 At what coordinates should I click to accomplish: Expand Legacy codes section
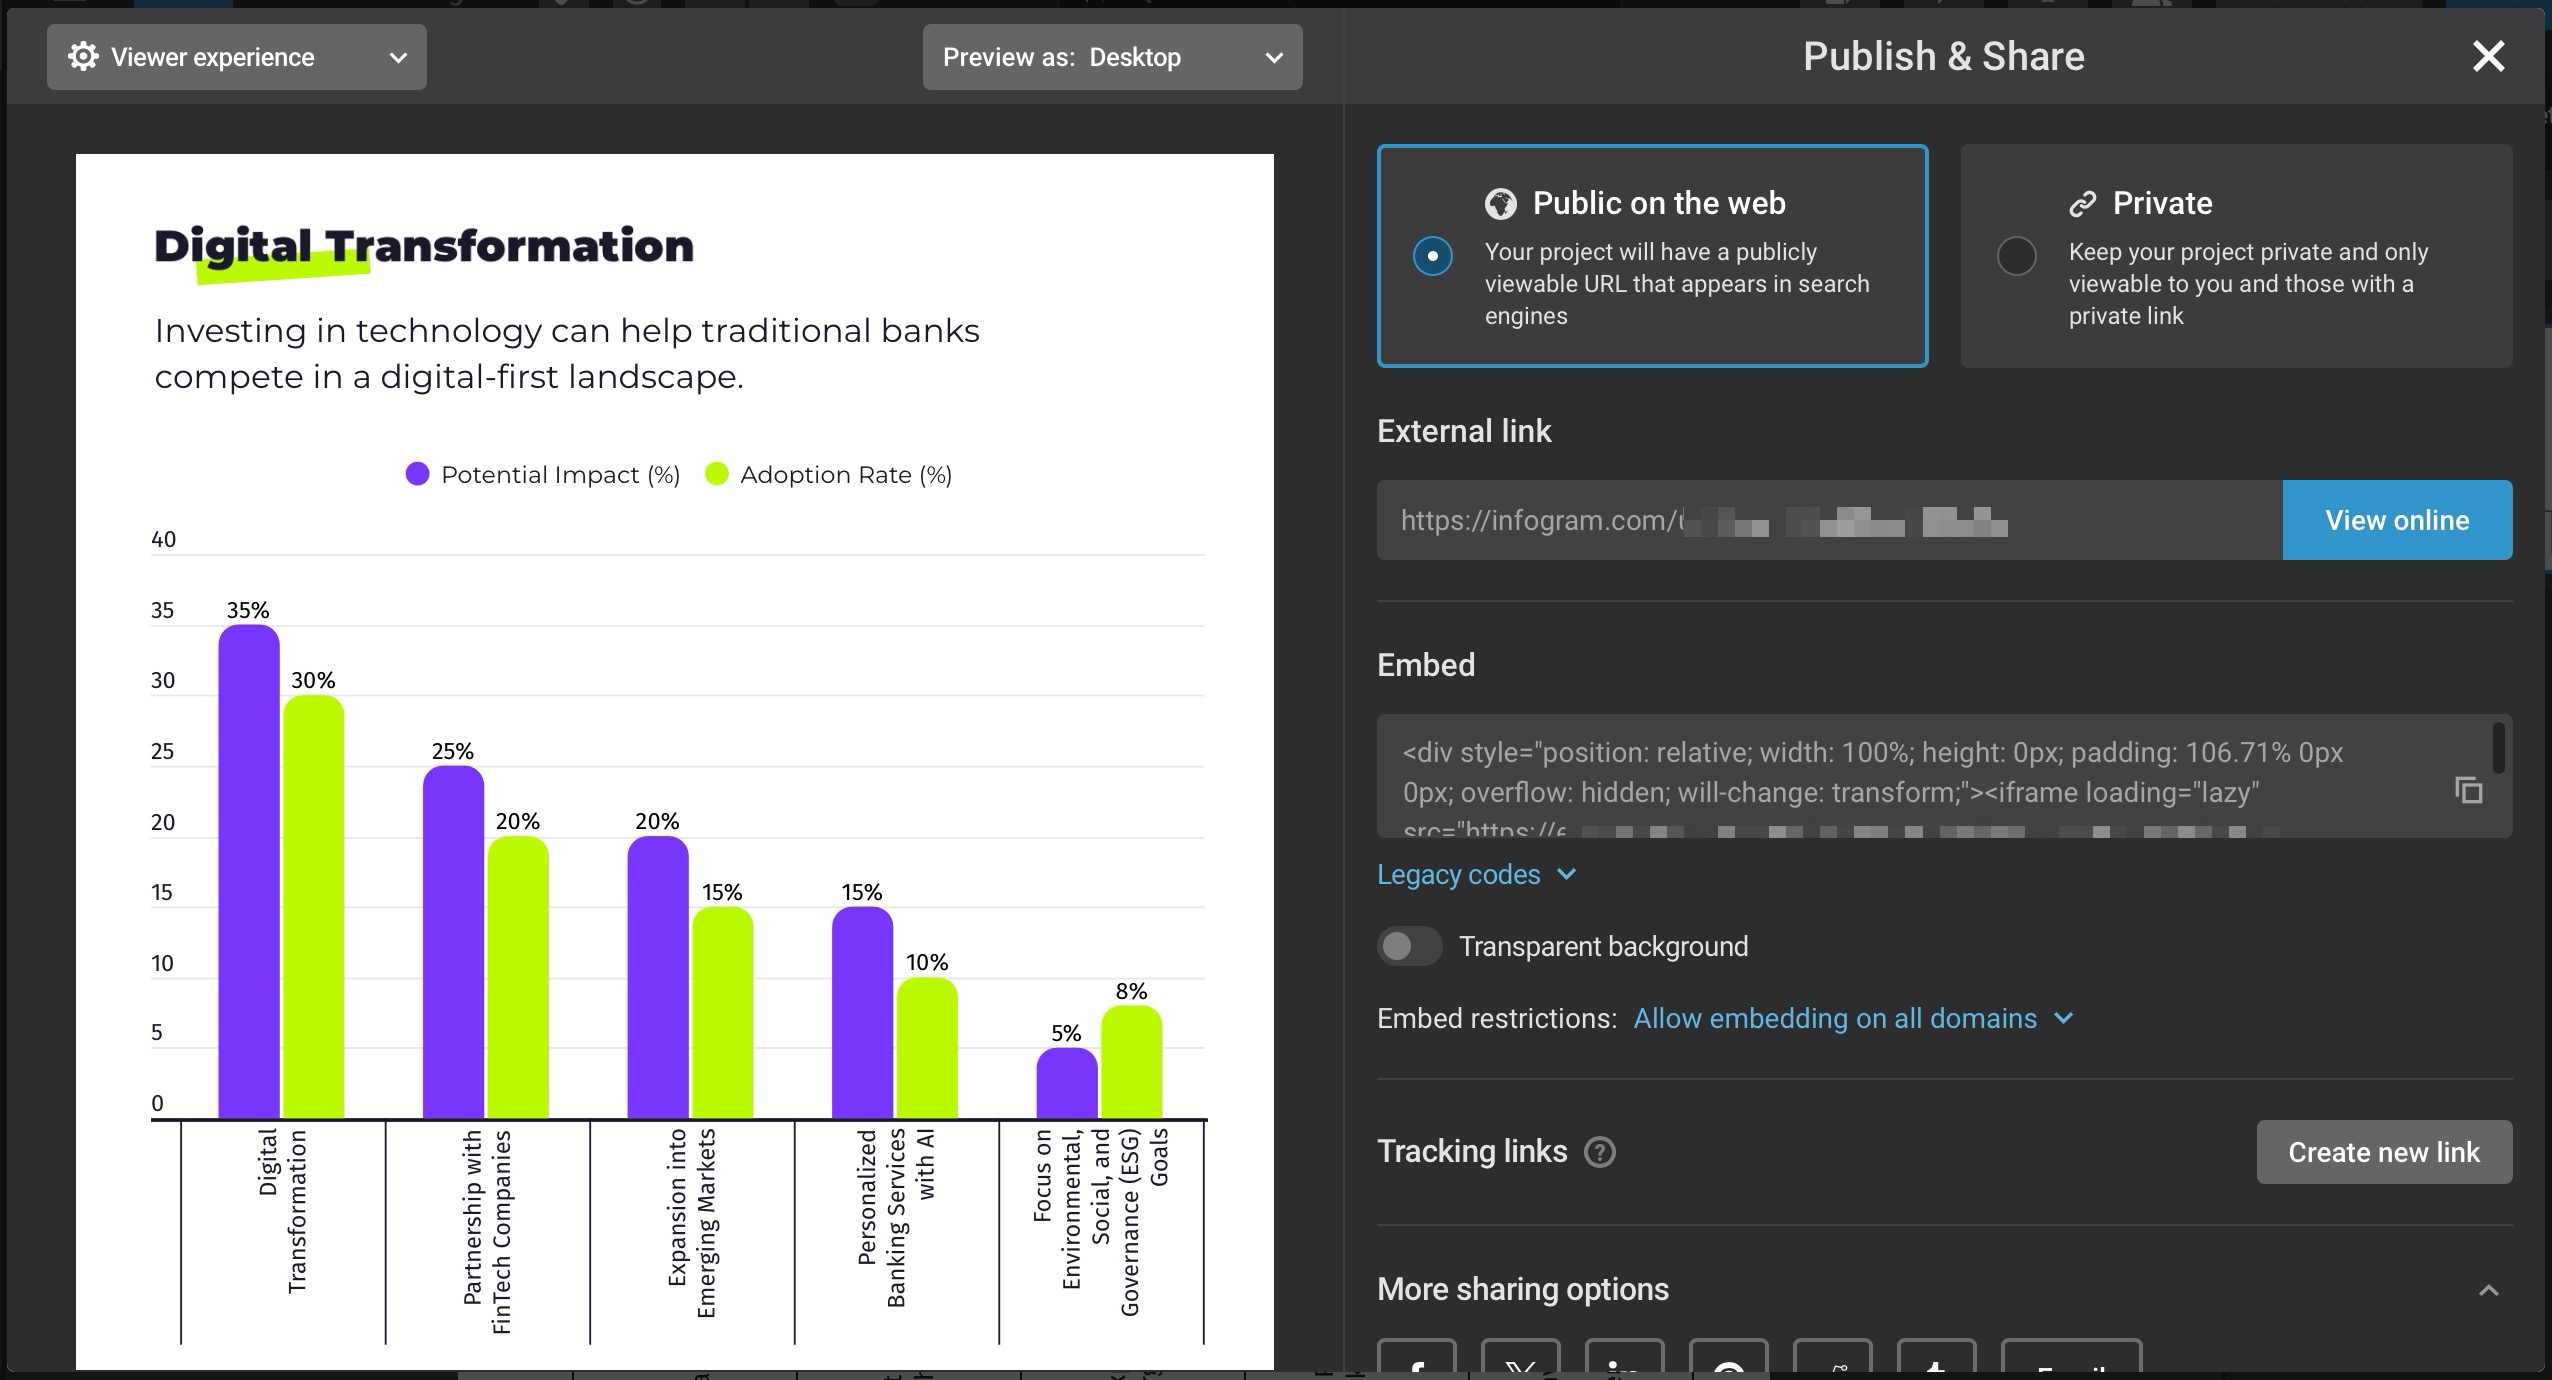[1476, 875]
